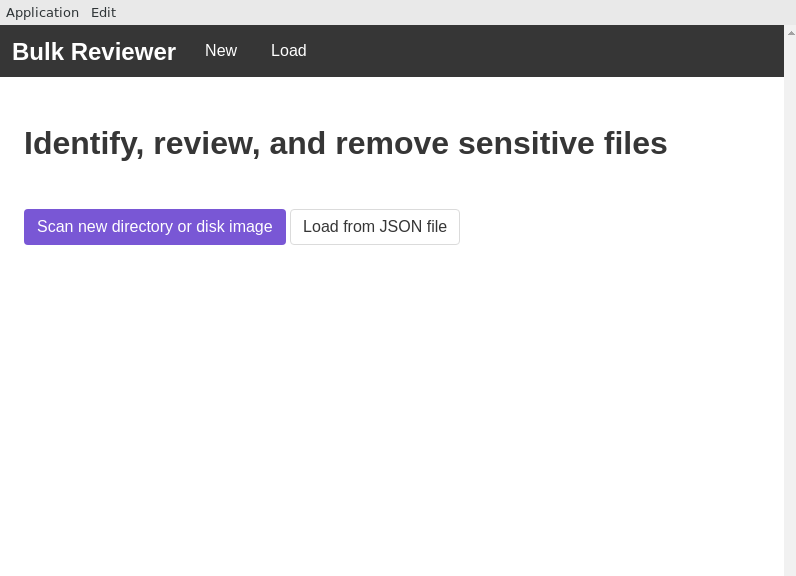Click Load from JSON file button
This screenshot has width=796, height=576.
(x=375, y=227)
